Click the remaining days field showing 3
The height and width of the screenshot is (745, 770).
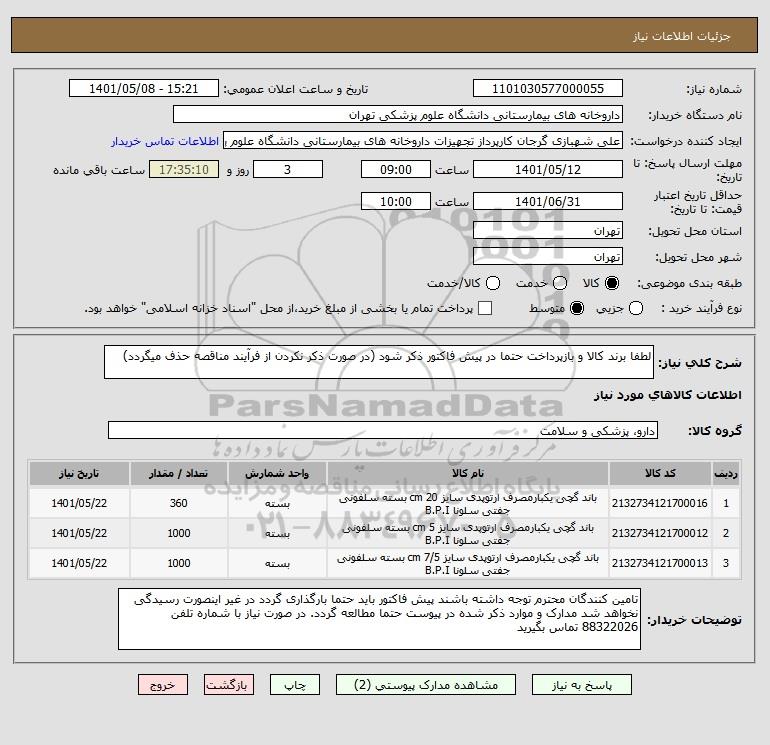coord(288,169)
